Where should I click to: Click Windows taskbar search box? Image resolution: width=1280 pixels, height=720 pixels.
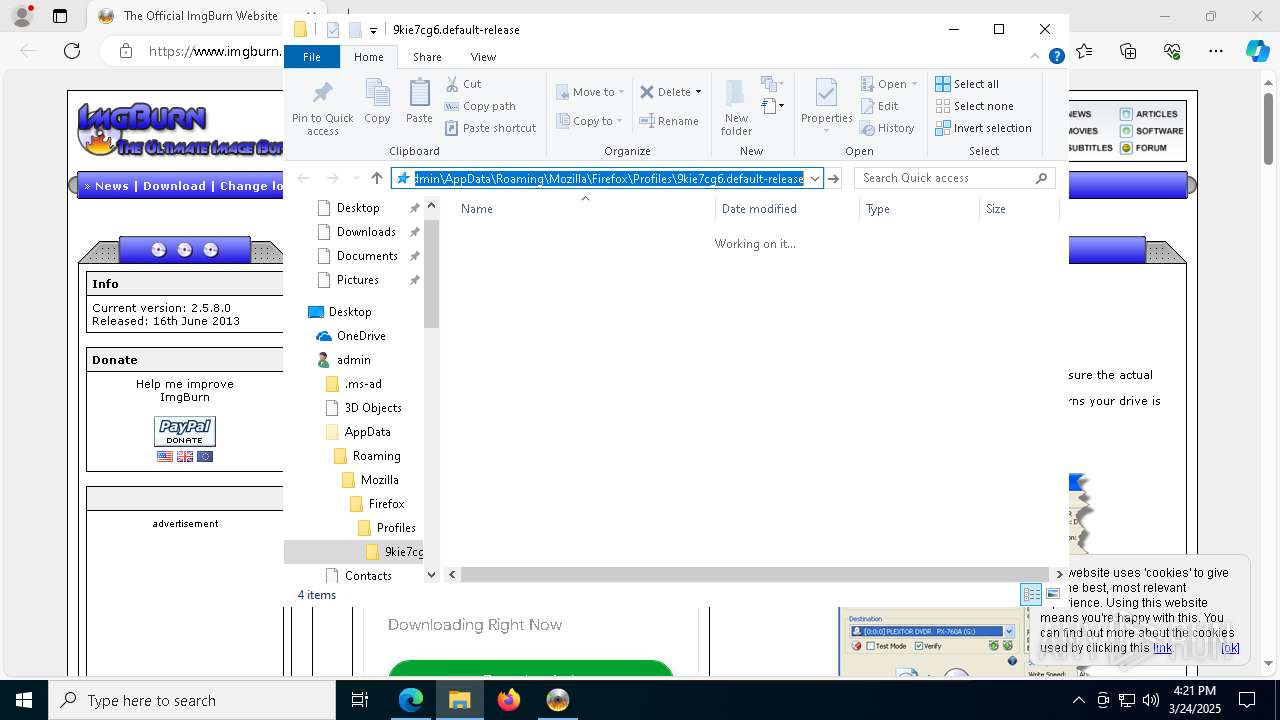coord(192,700)
